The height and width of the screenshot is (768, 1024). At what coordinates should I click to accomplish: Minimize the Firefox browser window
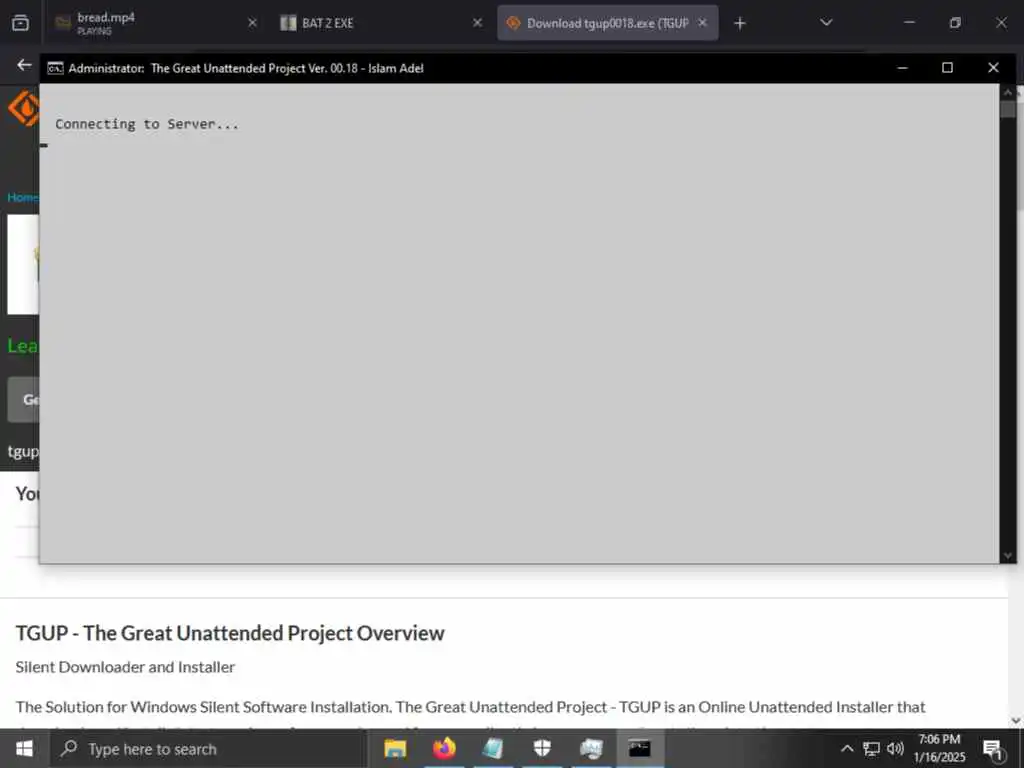[x=909, y=23]
